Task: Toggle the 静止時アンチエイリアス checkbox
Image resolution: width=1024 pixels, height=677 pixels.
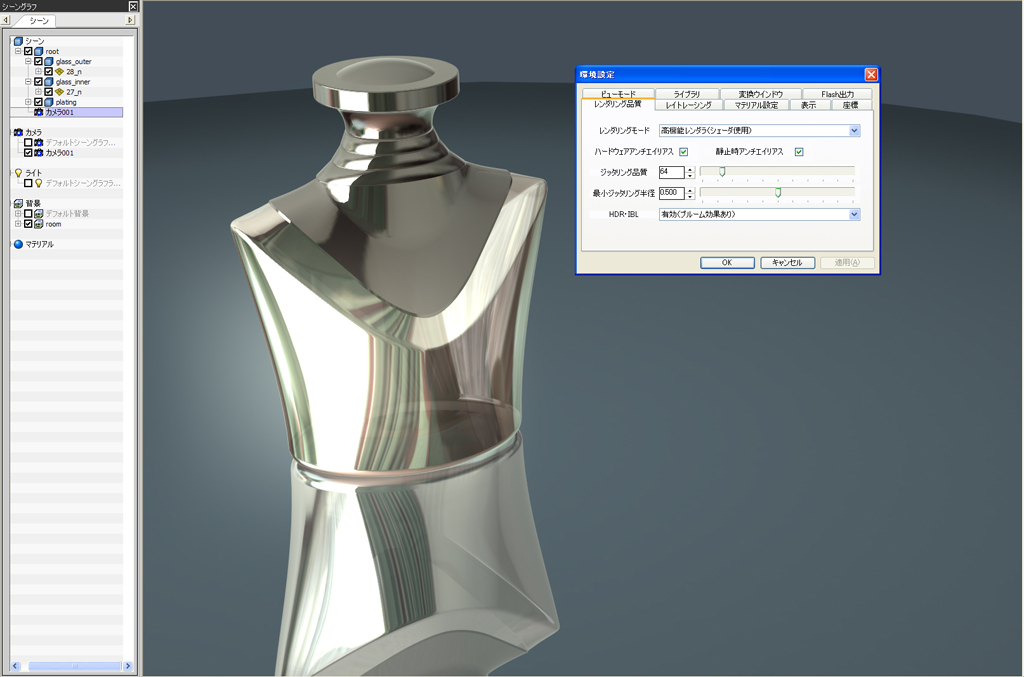Action: [799, 152]
